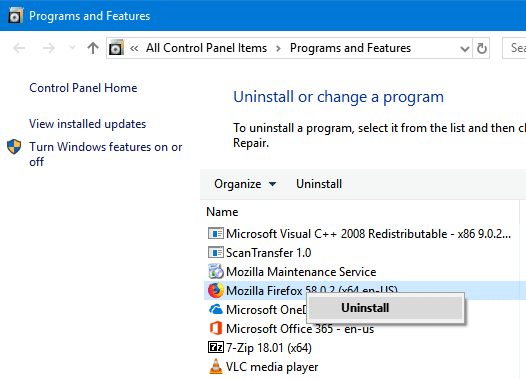Click the Control Panel icon in the address bar

pyautogui.click(x=116, y=48)
